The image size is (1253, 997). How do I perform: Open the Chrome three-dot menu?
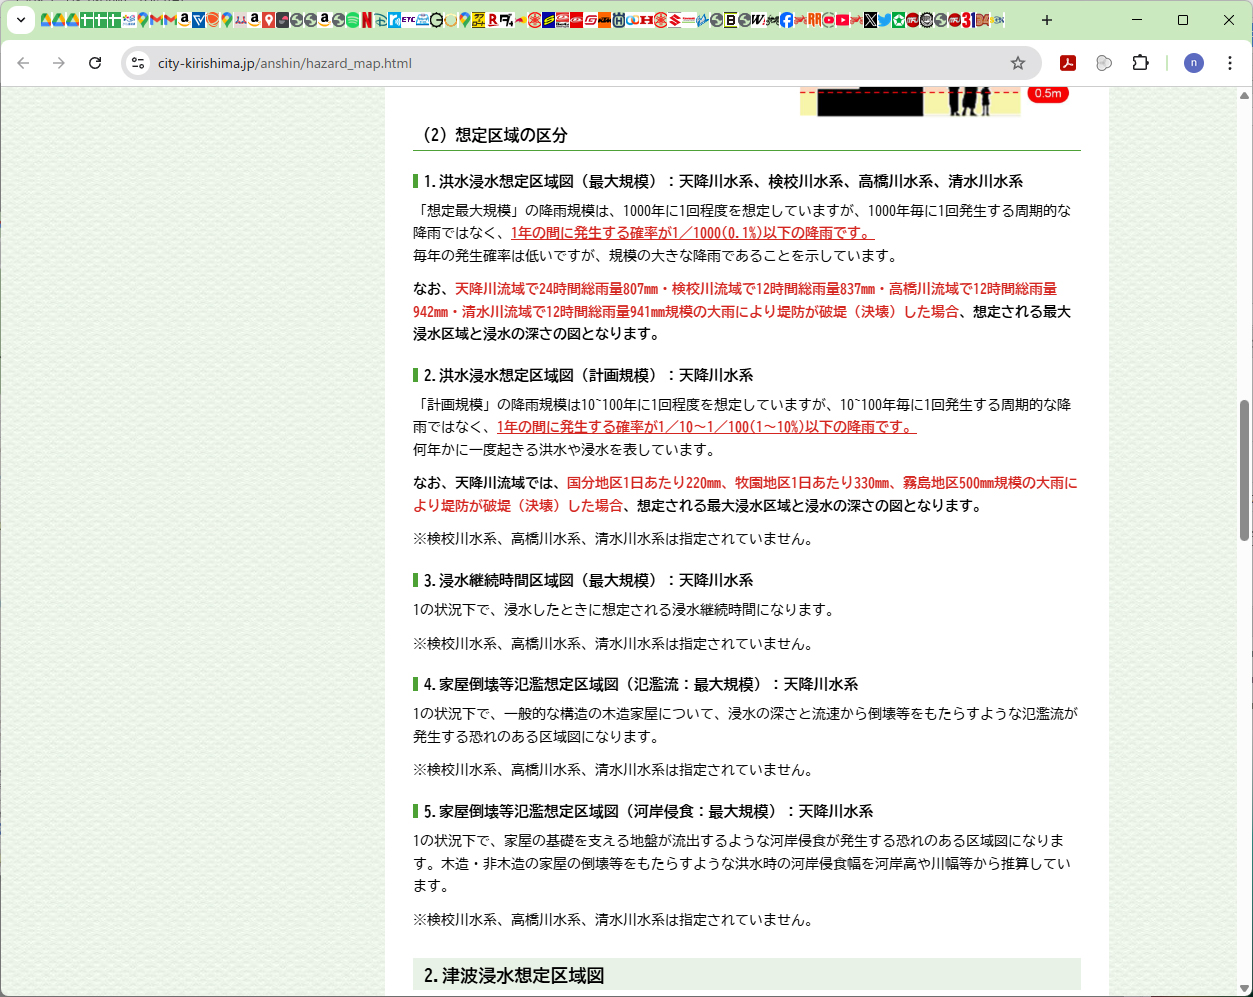click(1230, 63)
